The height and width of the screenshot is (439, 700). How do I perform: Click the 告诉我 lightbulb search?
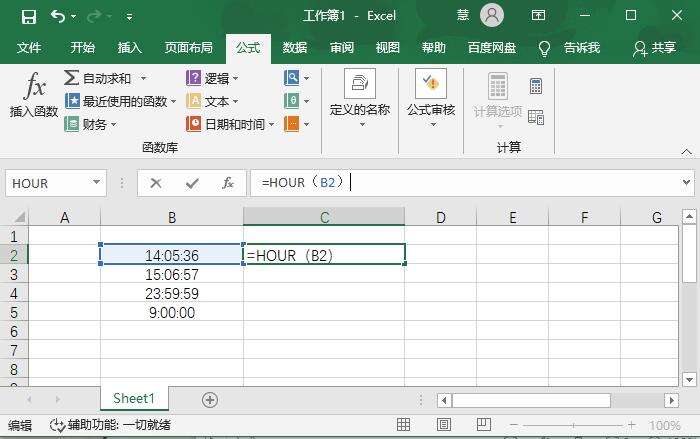tap(569, 48)
